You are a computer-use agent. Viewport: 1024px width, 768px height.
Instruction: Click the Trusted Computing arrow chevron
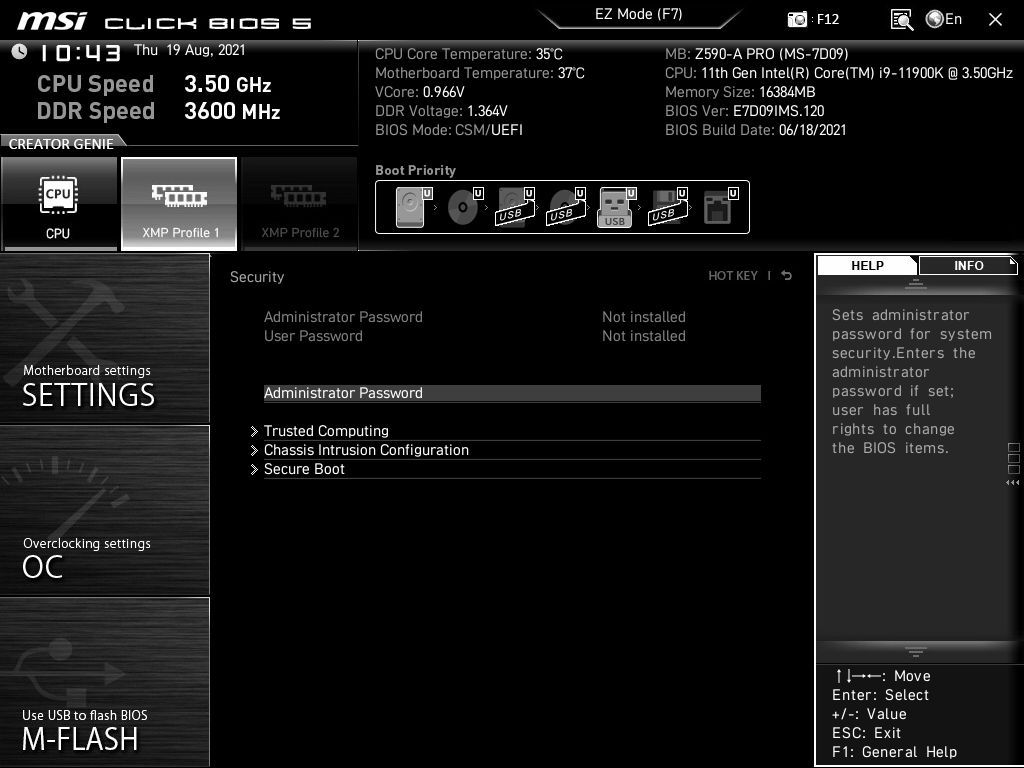click(x=254, y=432)
